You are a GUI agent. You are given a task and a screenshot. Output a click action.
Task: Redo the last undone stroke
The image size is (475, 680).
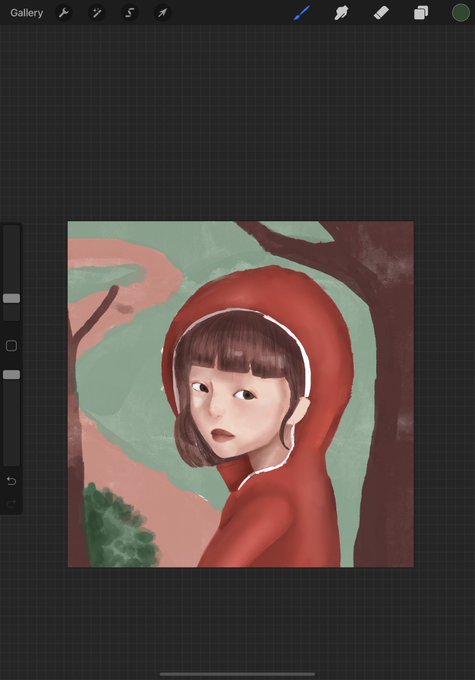[x=12, y=503]
